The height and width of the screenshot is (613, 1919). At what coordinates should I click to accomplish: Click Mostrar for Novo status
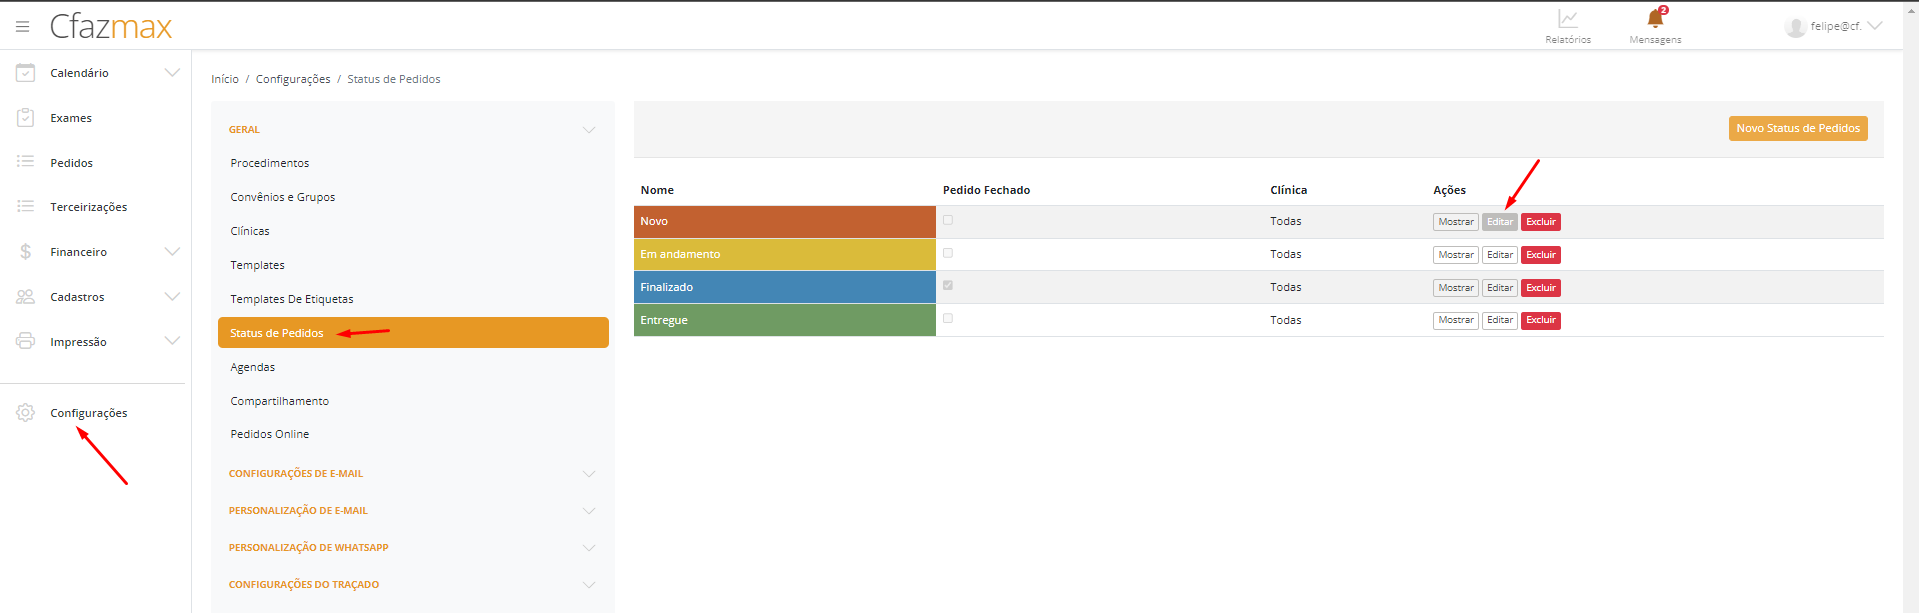point(1456,222)
